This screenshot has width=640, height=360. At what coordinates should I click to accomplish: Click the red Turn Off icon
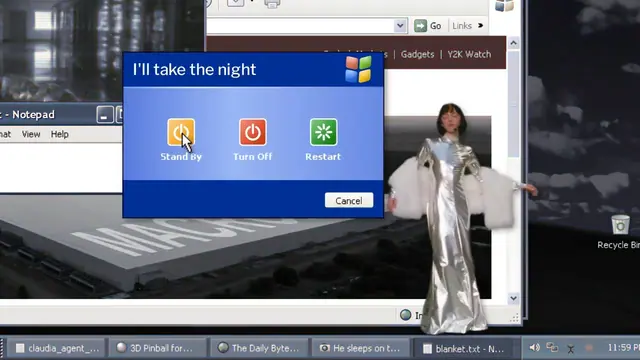click(x=253, y=132)
